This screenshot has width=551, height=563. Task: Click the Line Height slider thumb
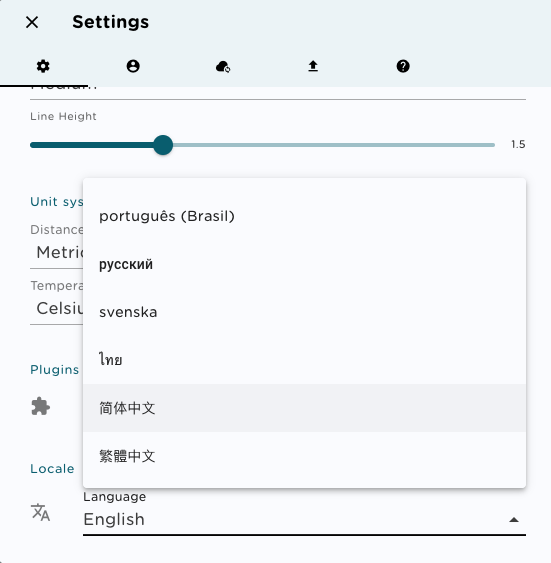click(x=163, y=145)
